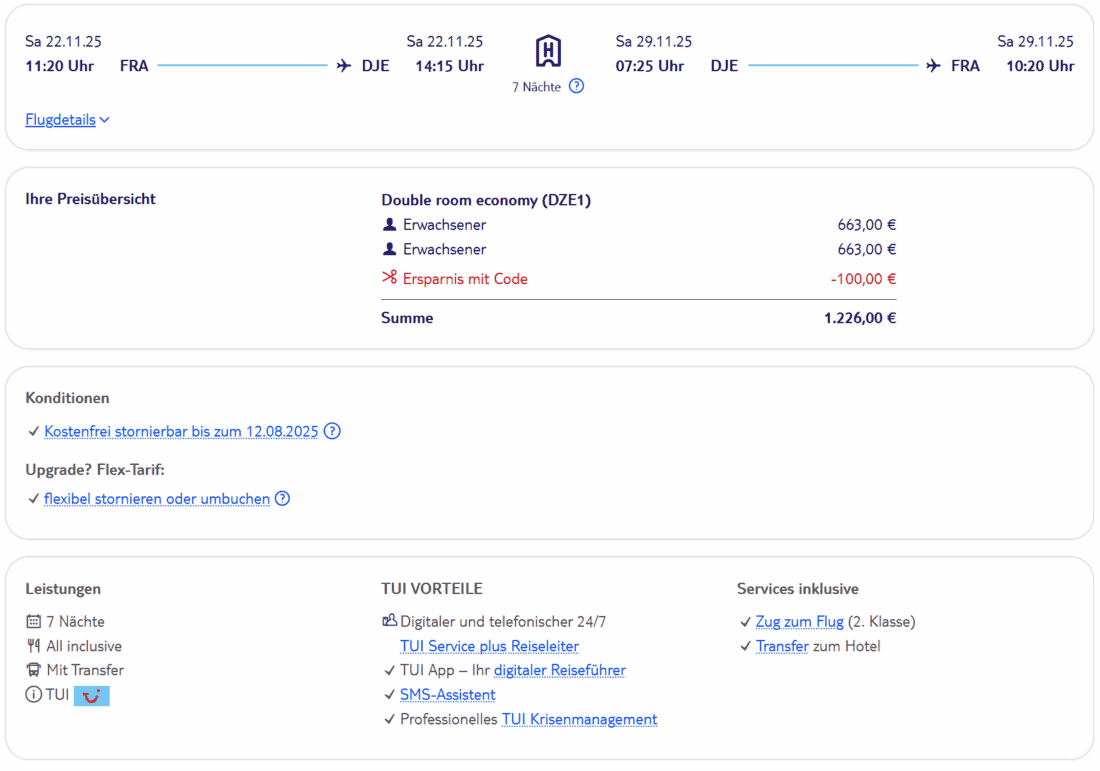Click the return flight airplane icon

[x=934, y=66]
